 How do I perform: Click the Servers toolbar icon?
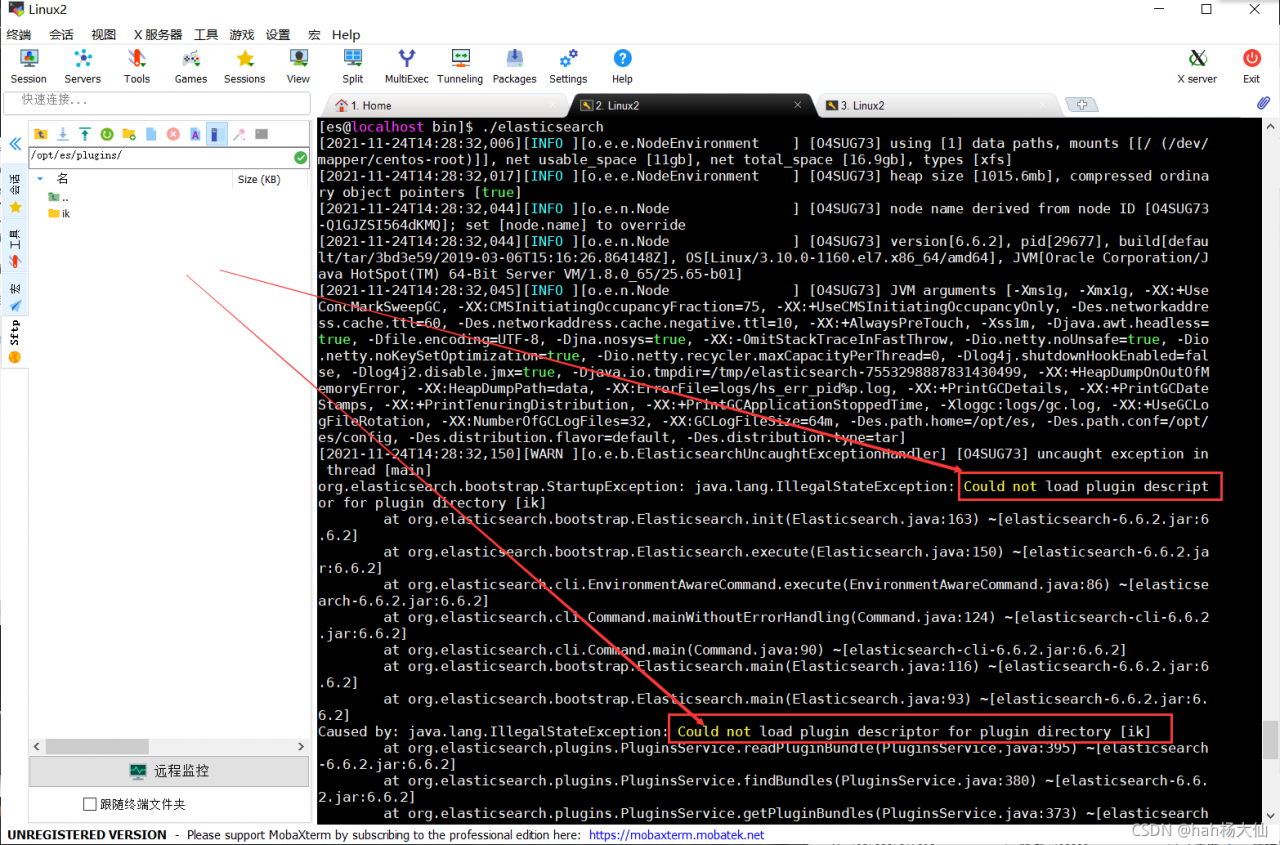[82, 67]
